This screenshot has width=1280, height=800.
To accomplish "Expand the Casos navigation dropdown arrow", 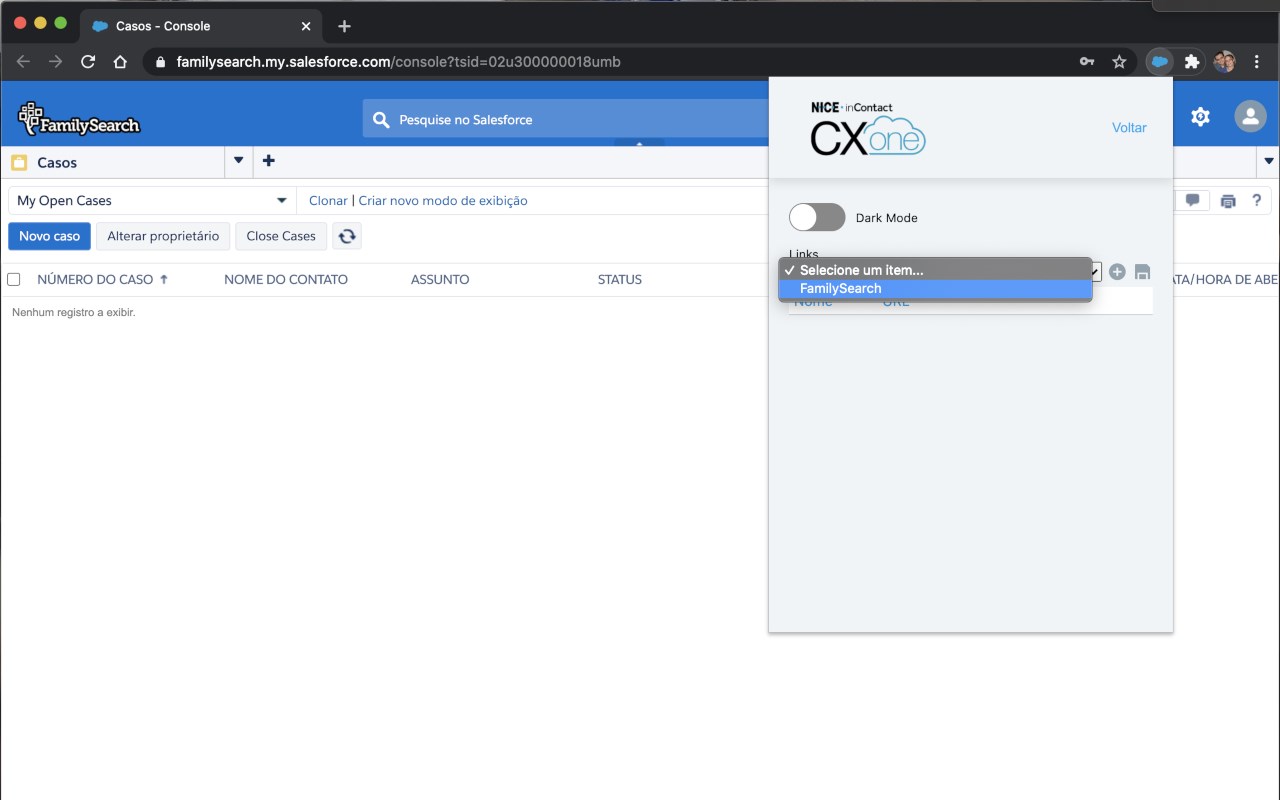I will (x=238, y=161).
